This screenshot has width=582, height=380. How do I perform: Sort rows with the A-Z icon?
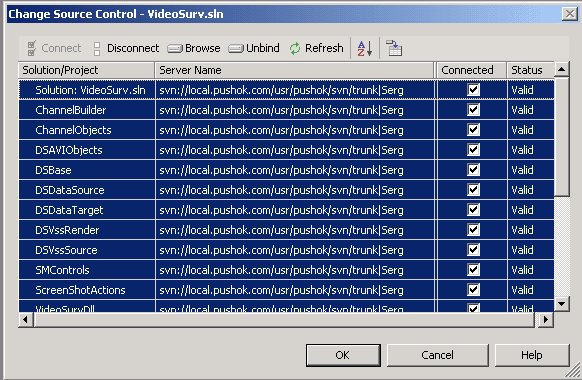coord(364,48)
